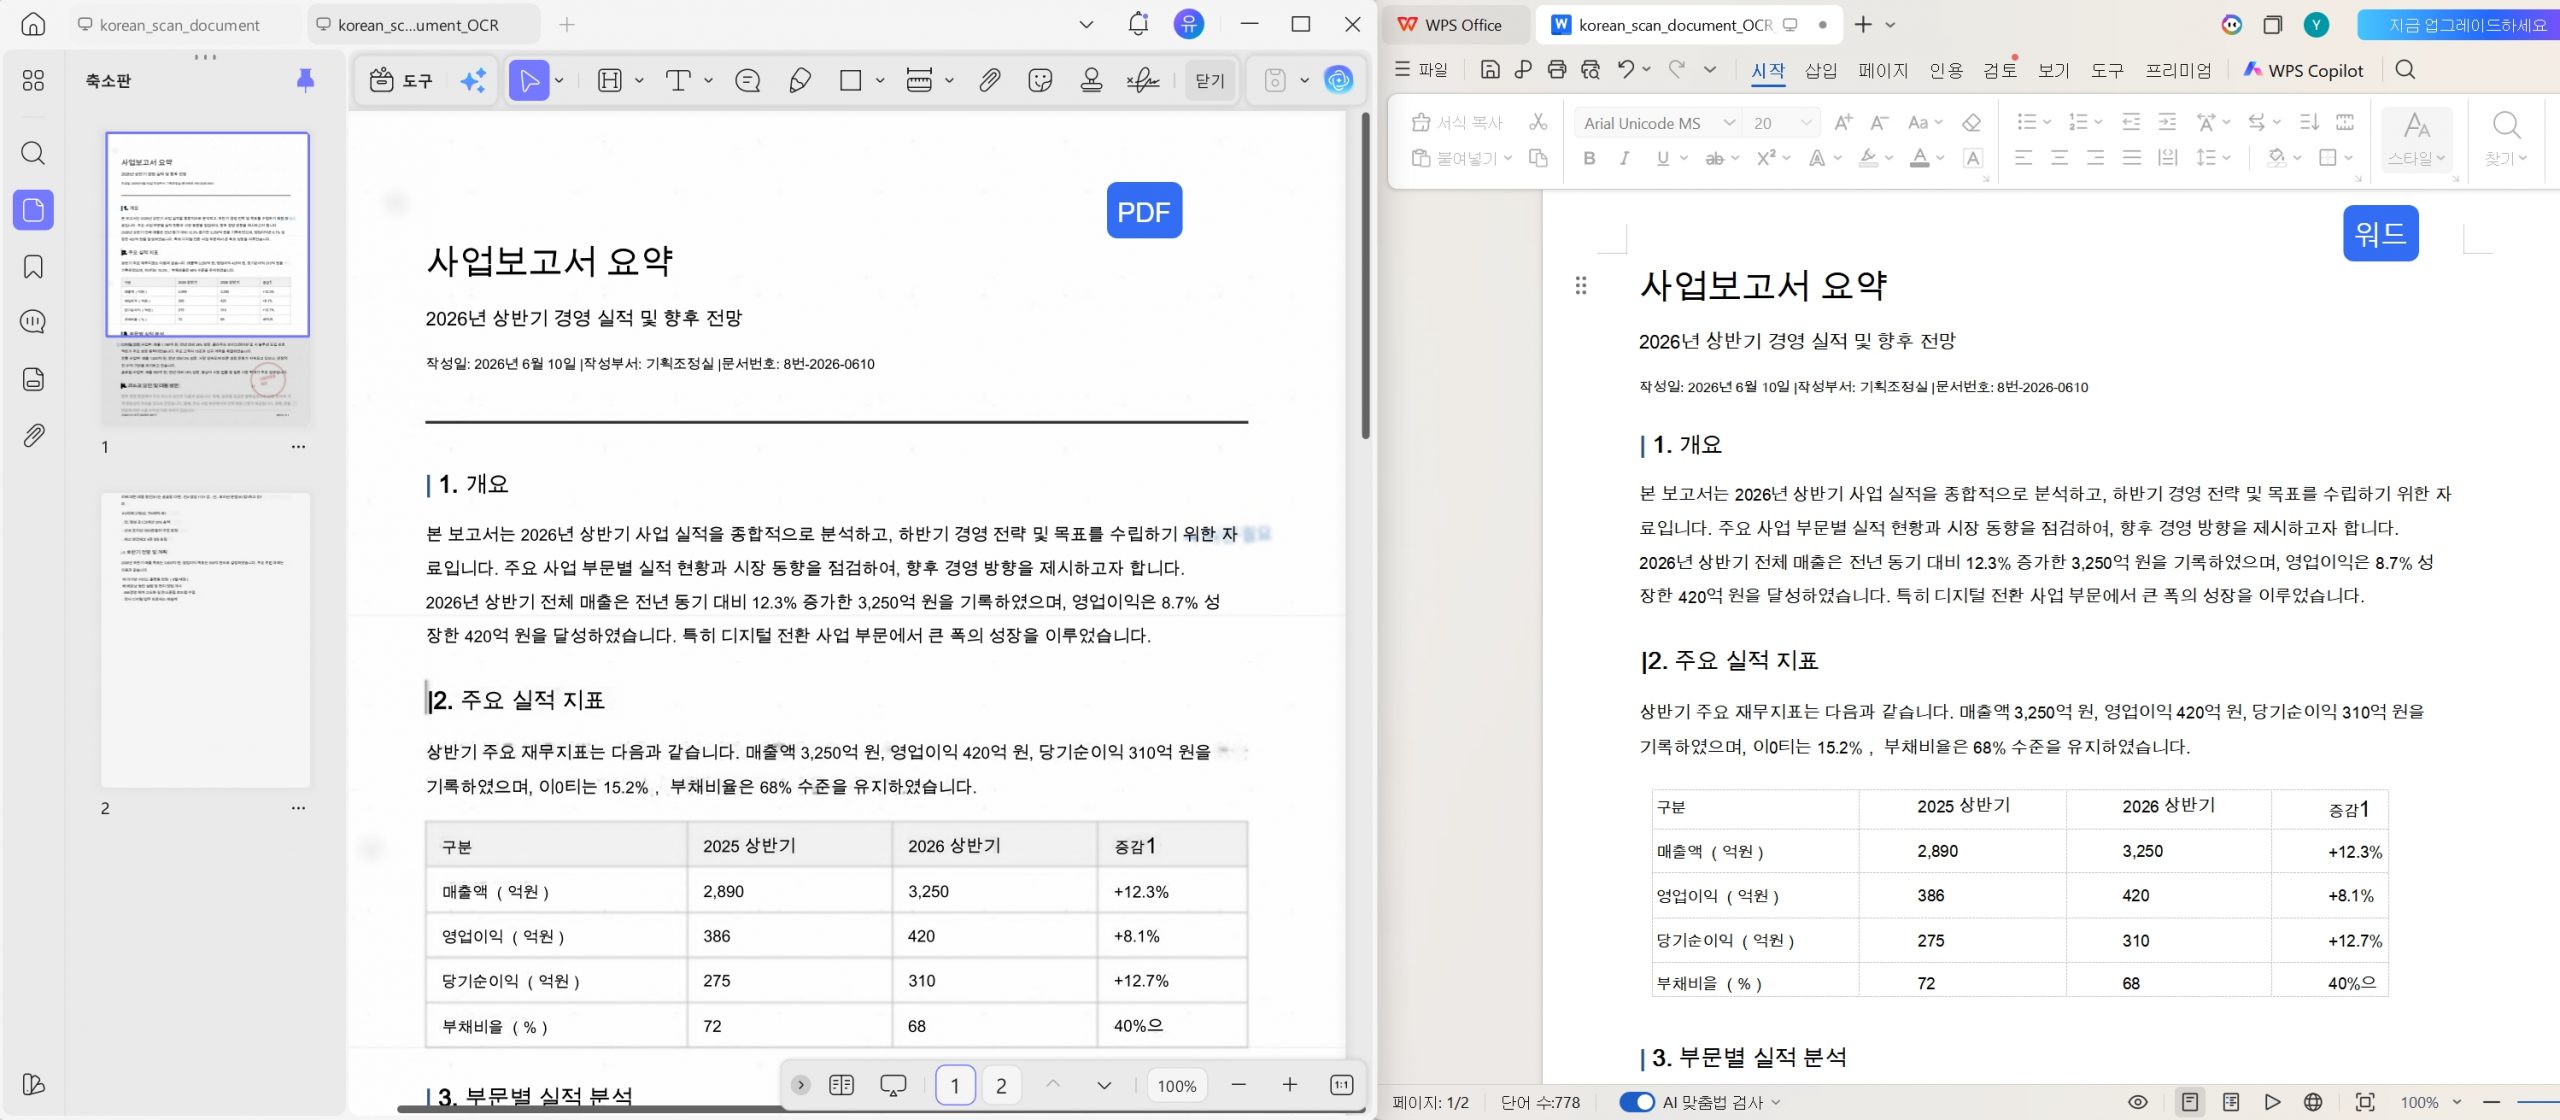Toggle bold formatting in WPS
The image size is (2560, 1120).
point(1589,158)
